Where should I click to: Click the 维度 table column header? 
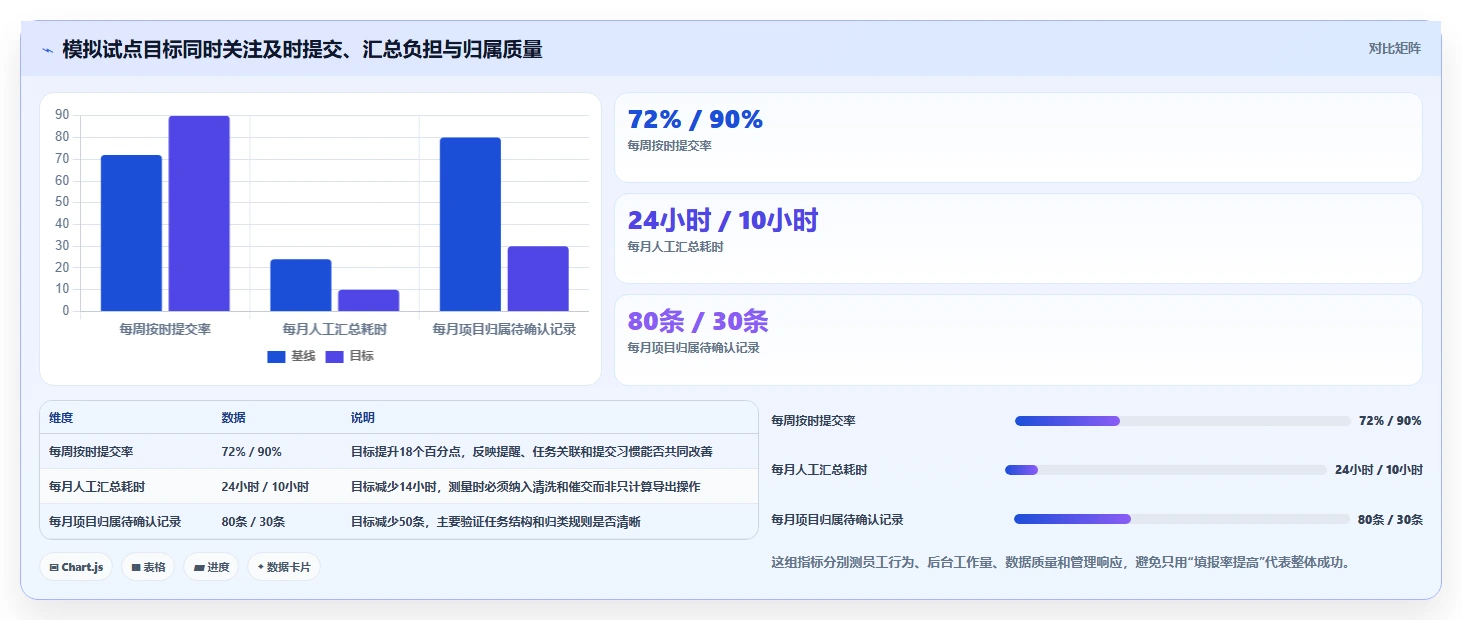coord(61,418)
